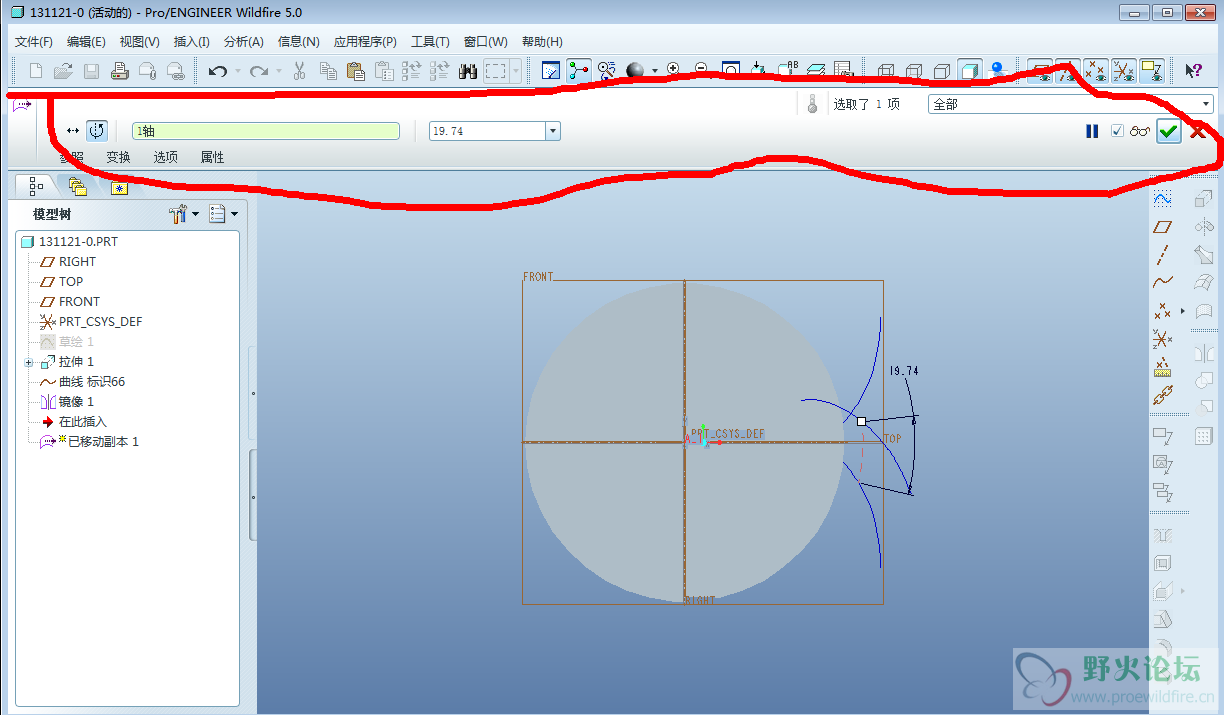1224x715 pixels.
Task: Switch to wireframe display
Action: coord(886,71)
